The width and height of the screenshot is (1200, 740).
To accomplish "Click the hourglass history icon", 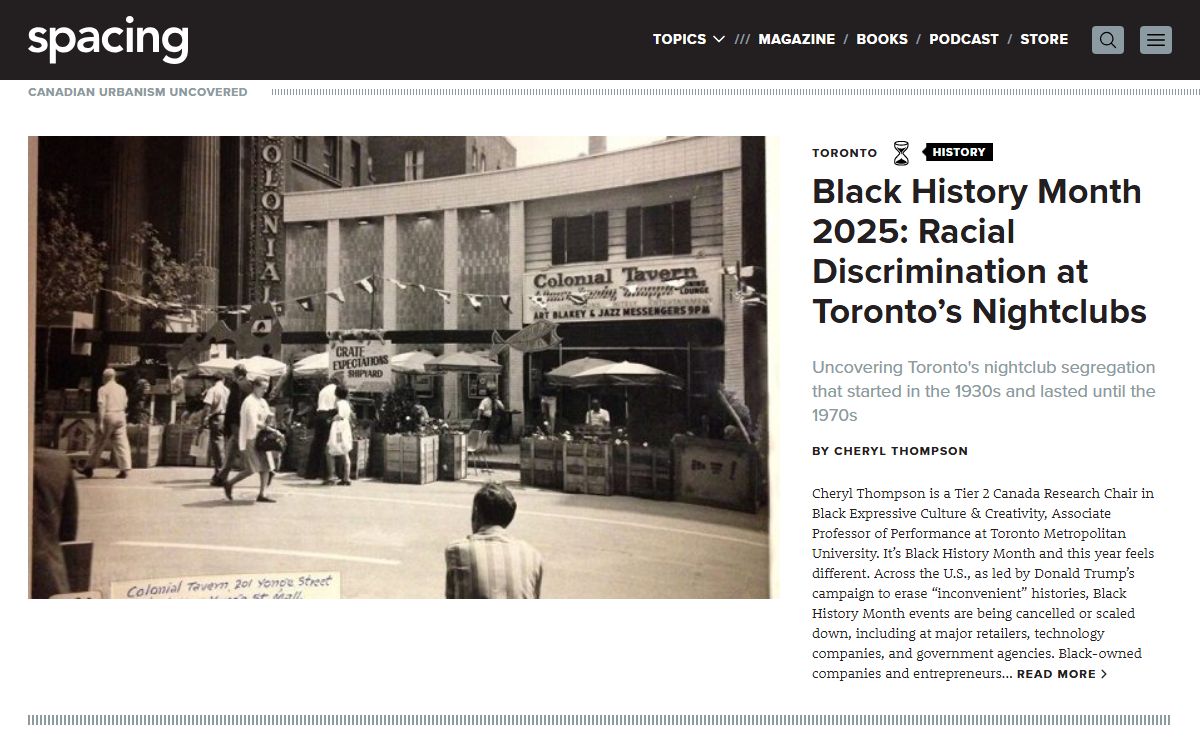I will click(901, 153).
